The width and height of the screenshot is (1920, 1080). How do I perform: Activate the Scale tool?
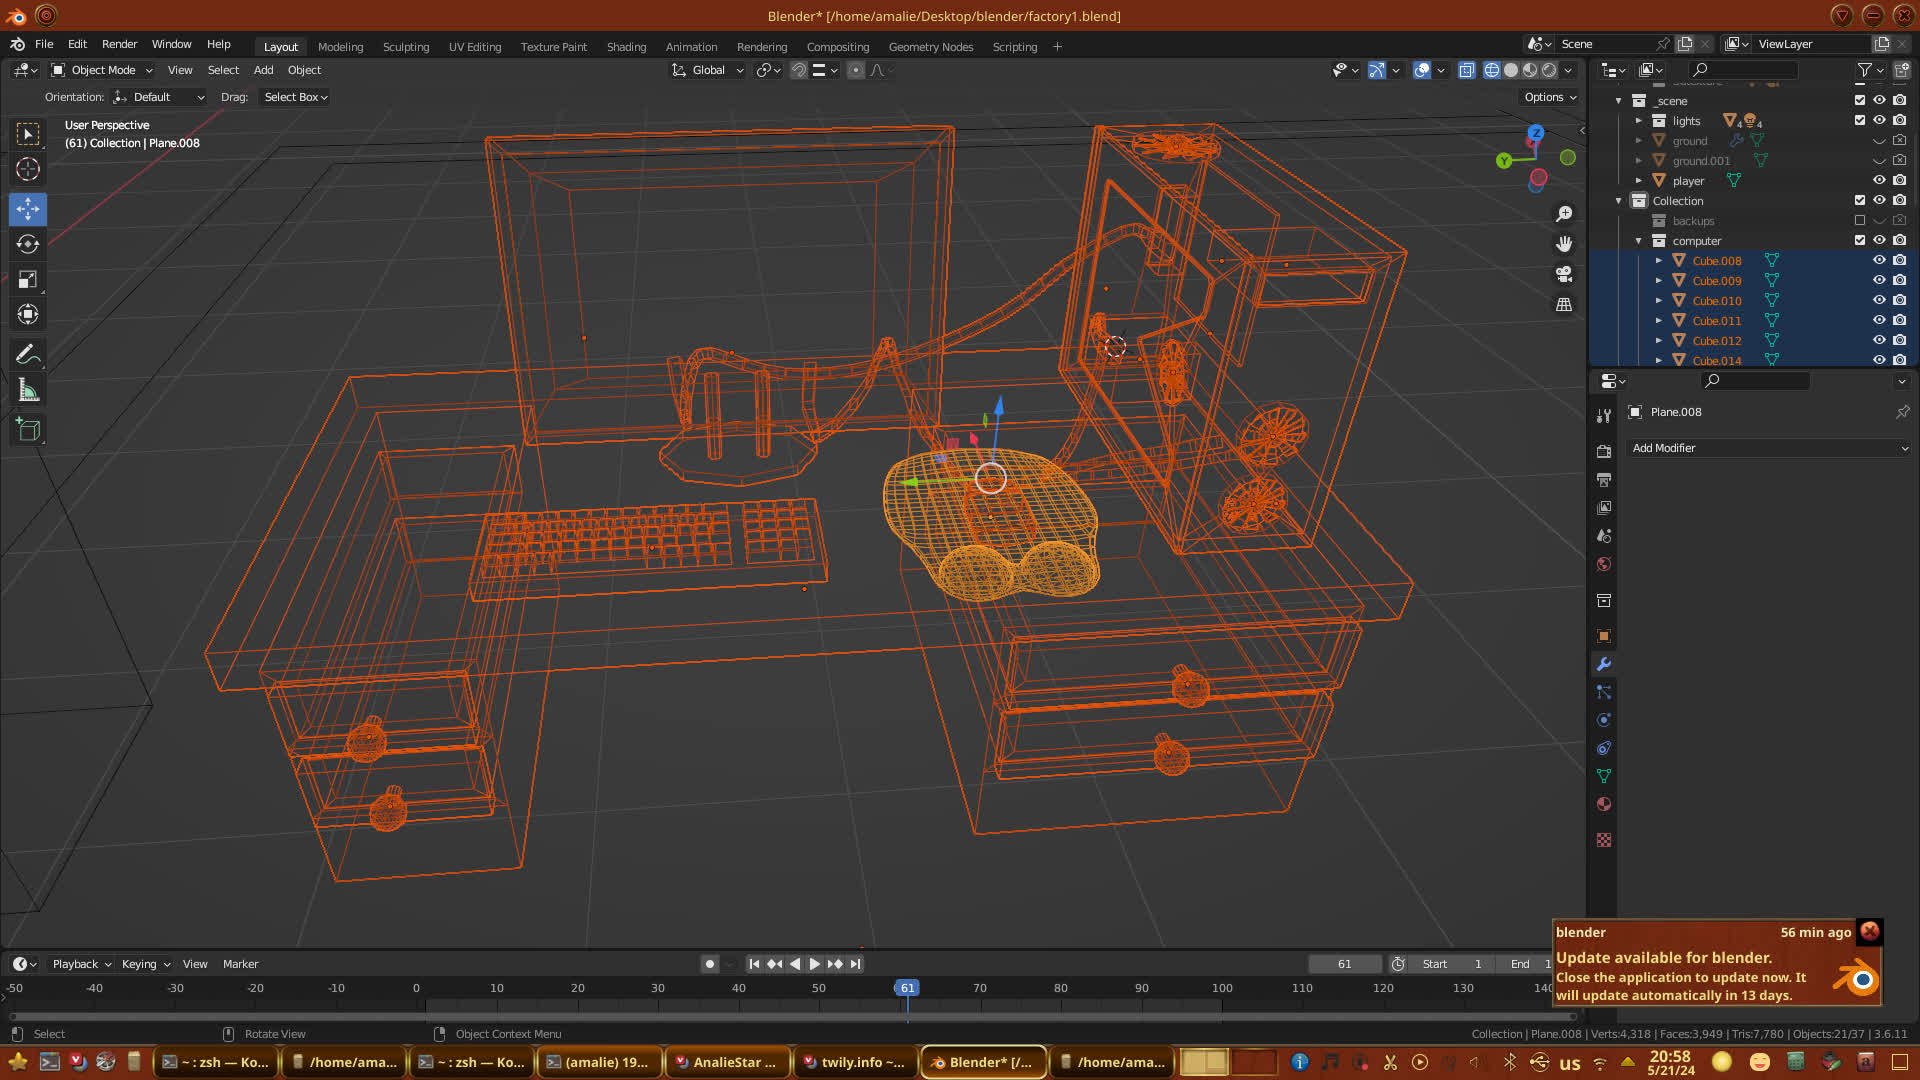point(28,280)
